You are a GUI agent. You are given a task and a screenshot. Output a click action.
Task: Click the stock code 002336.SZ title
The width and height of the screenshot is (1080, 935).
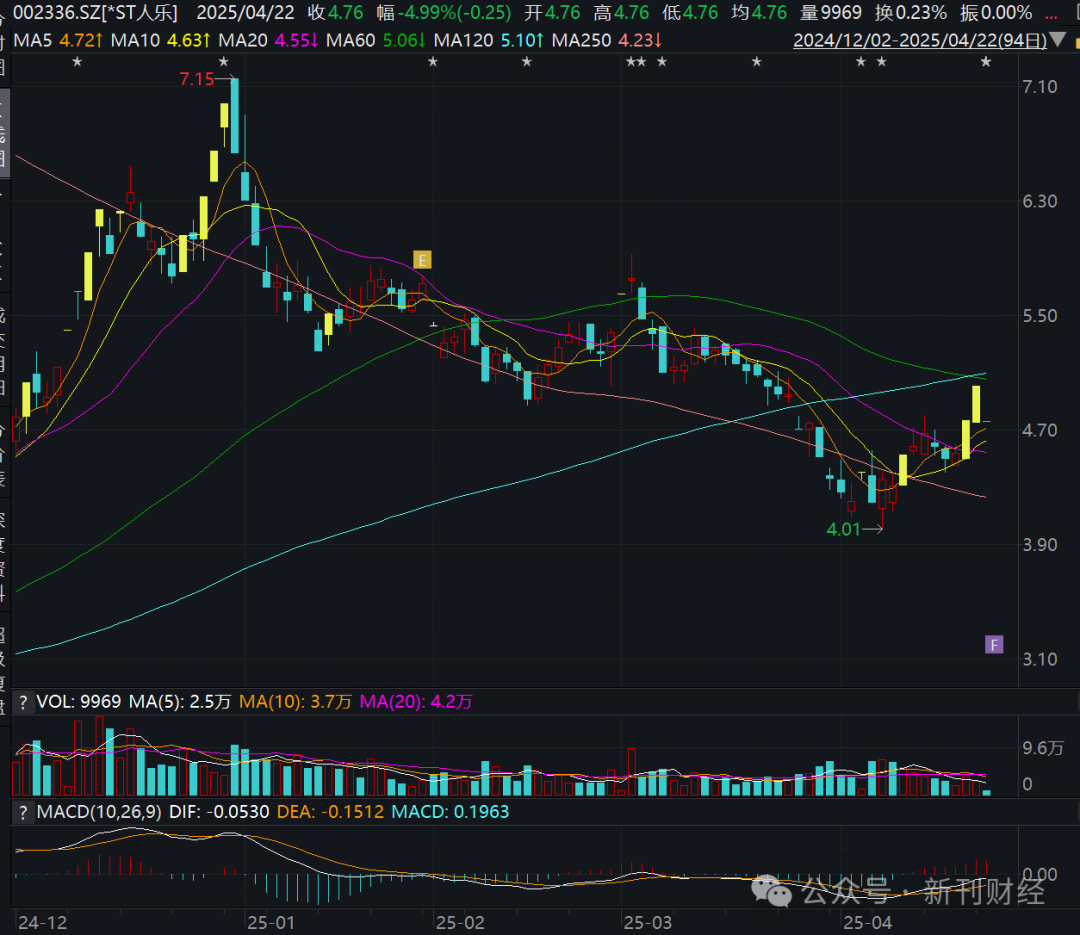57,13
